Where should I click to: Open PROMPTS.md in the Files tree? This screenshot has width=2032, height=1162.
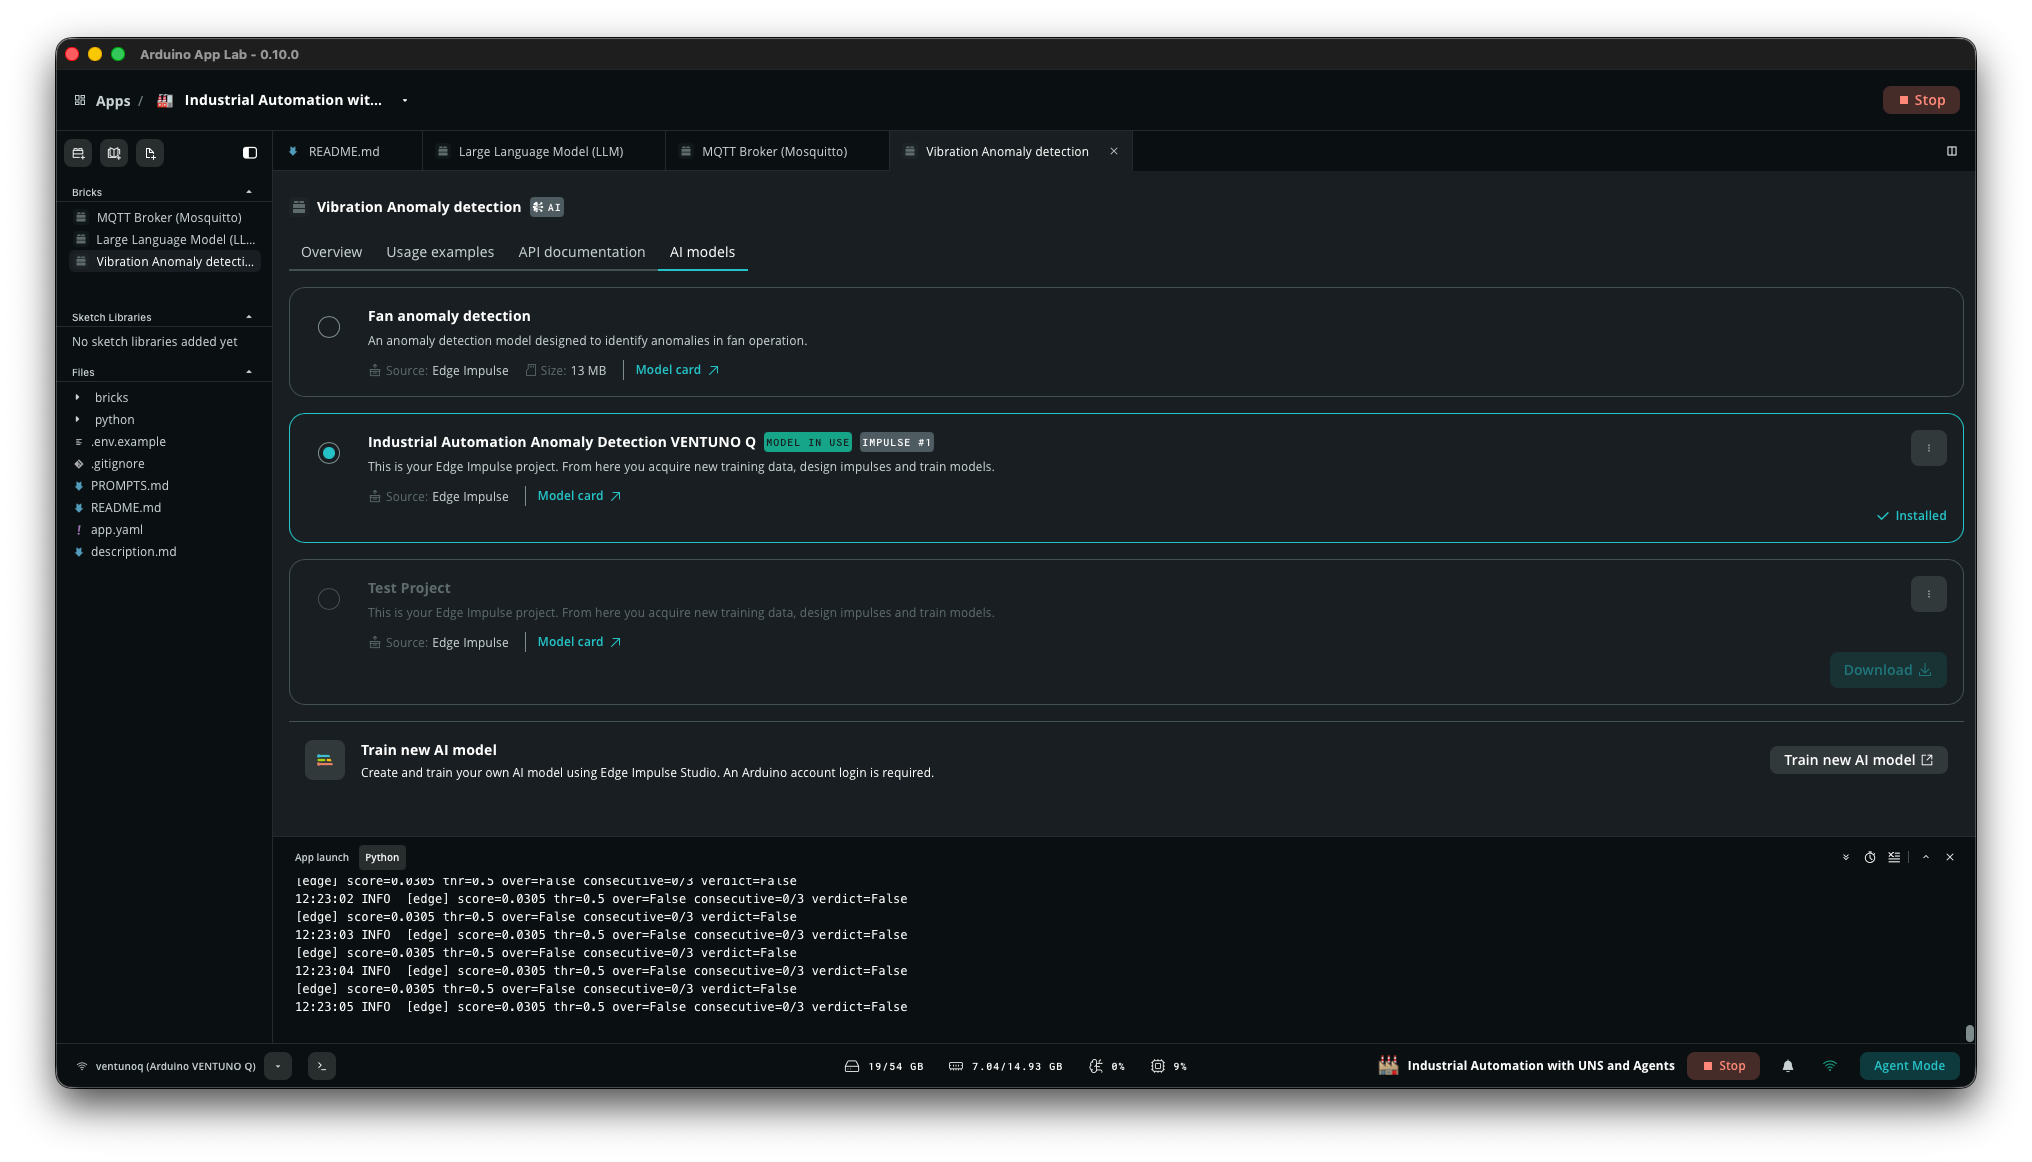130,486
